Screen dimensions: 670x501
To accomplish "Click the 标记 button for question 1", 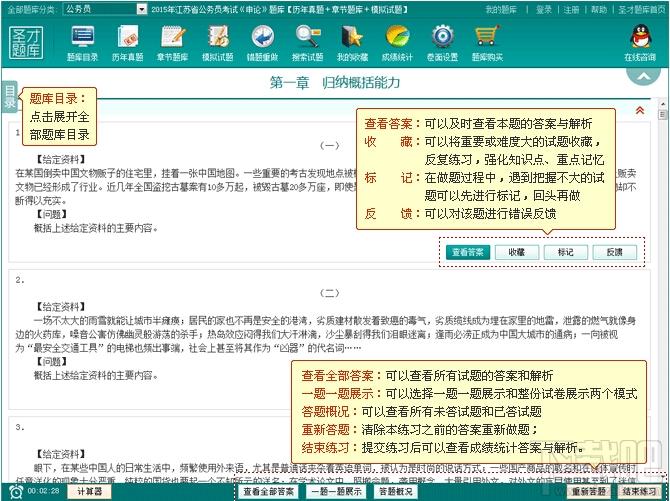I will pos(566,252).
